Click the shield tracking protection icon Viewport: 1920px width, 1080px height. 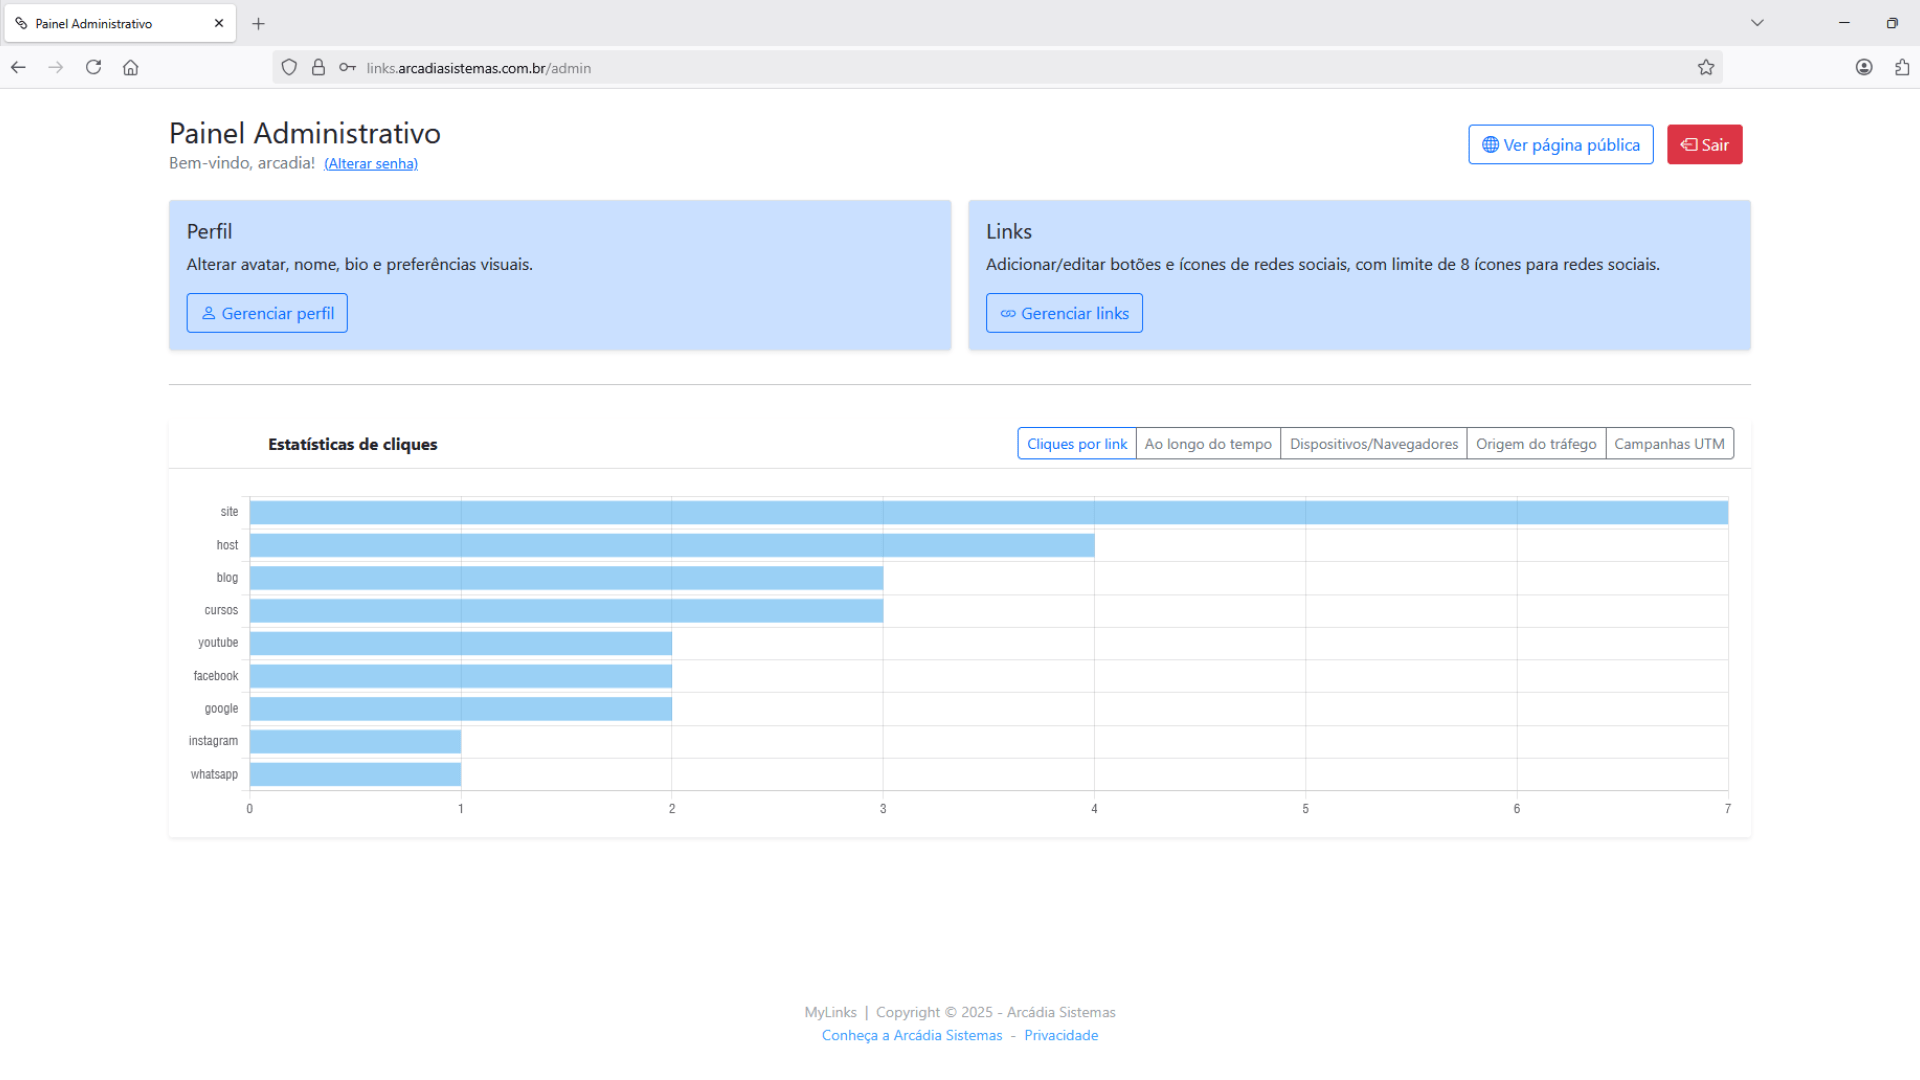(289, 67)
